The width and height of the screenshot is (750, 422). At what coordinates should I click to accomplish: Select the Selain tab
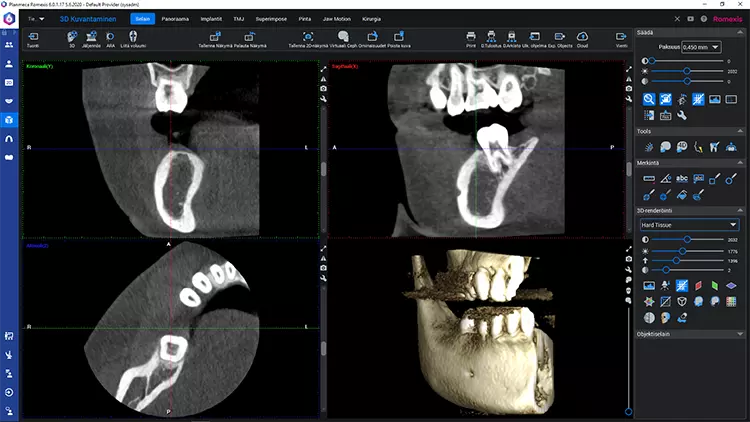coord(143,19)
